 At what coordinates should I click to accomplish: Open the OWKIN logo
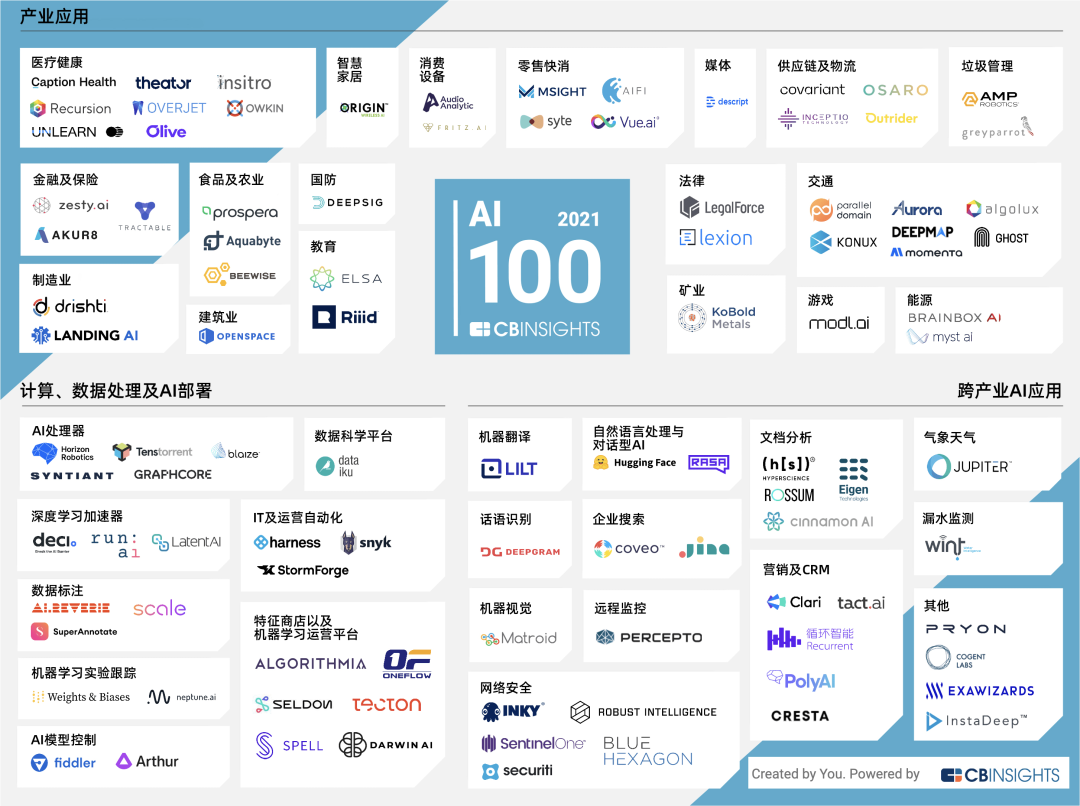coord(255,108)
